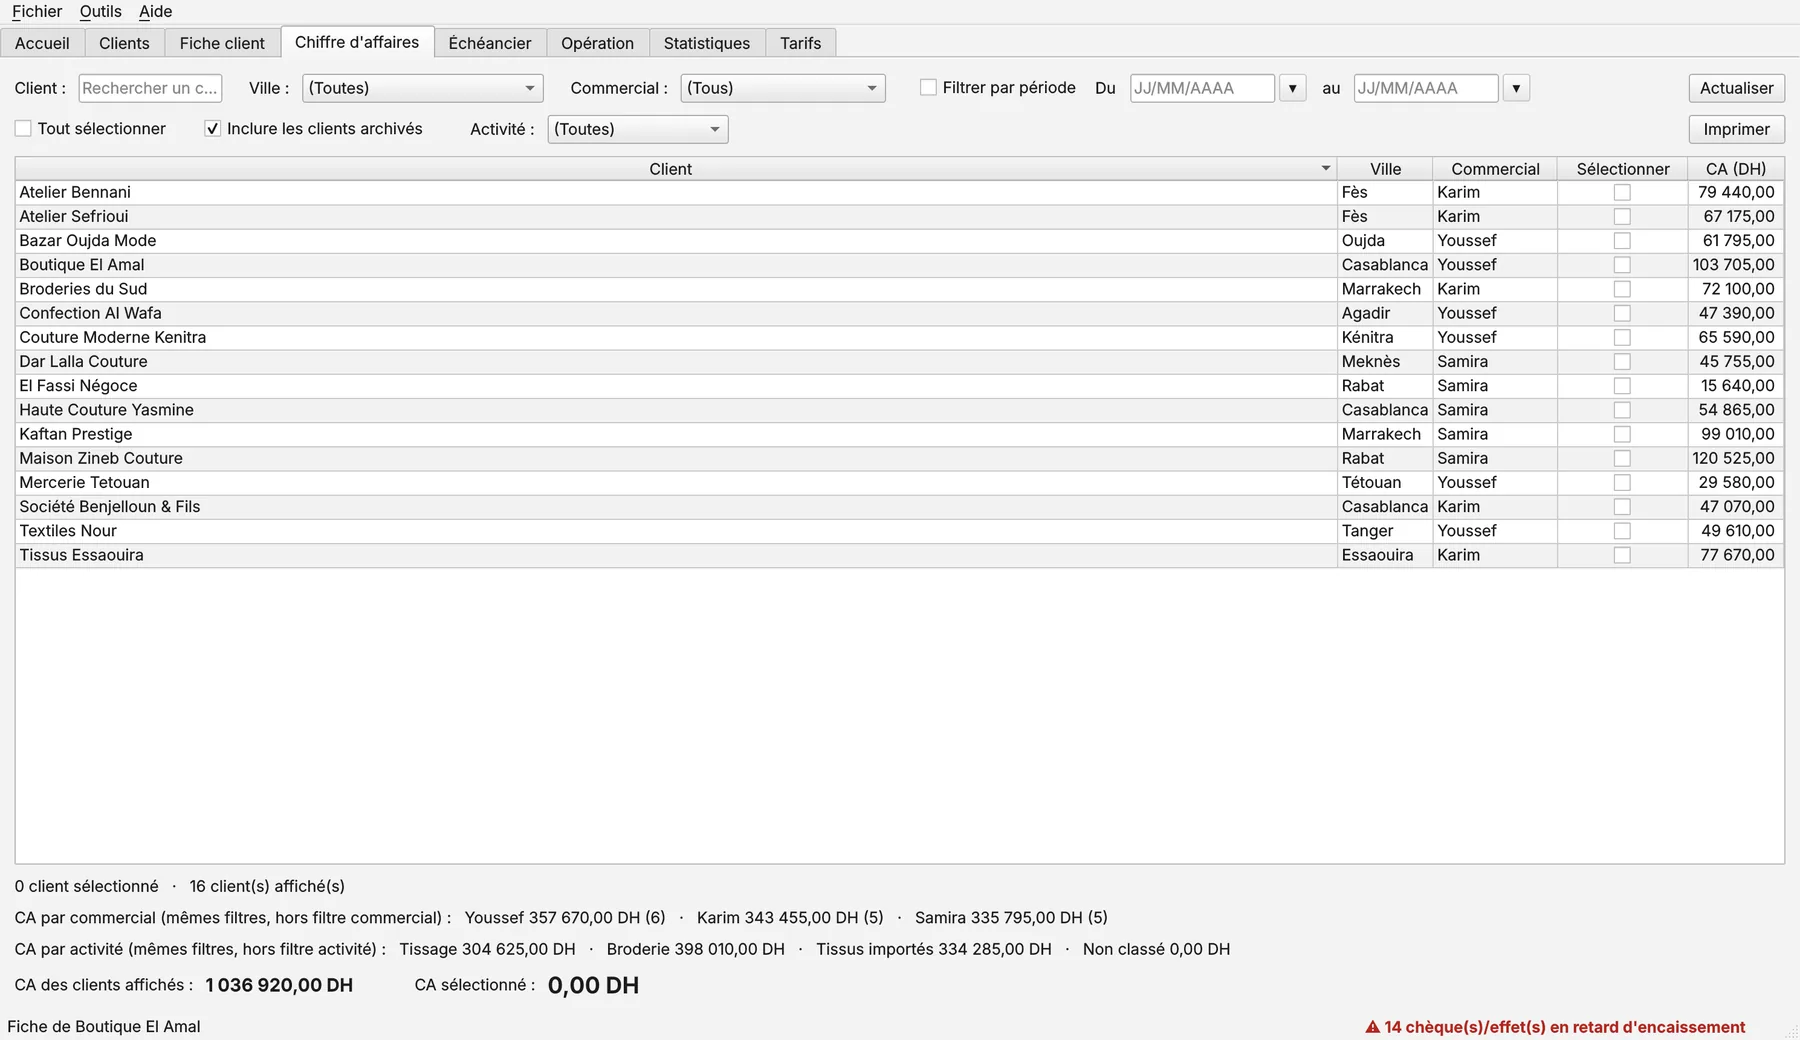Go to the Statistiques tab
The image size is (1800, 1040).
707,43
